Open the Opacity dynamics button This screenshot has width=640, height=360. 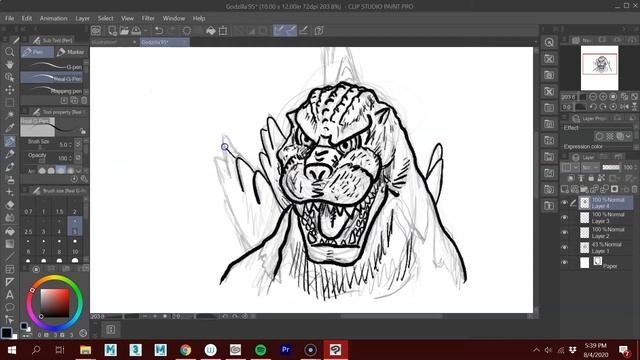(78, 158)
